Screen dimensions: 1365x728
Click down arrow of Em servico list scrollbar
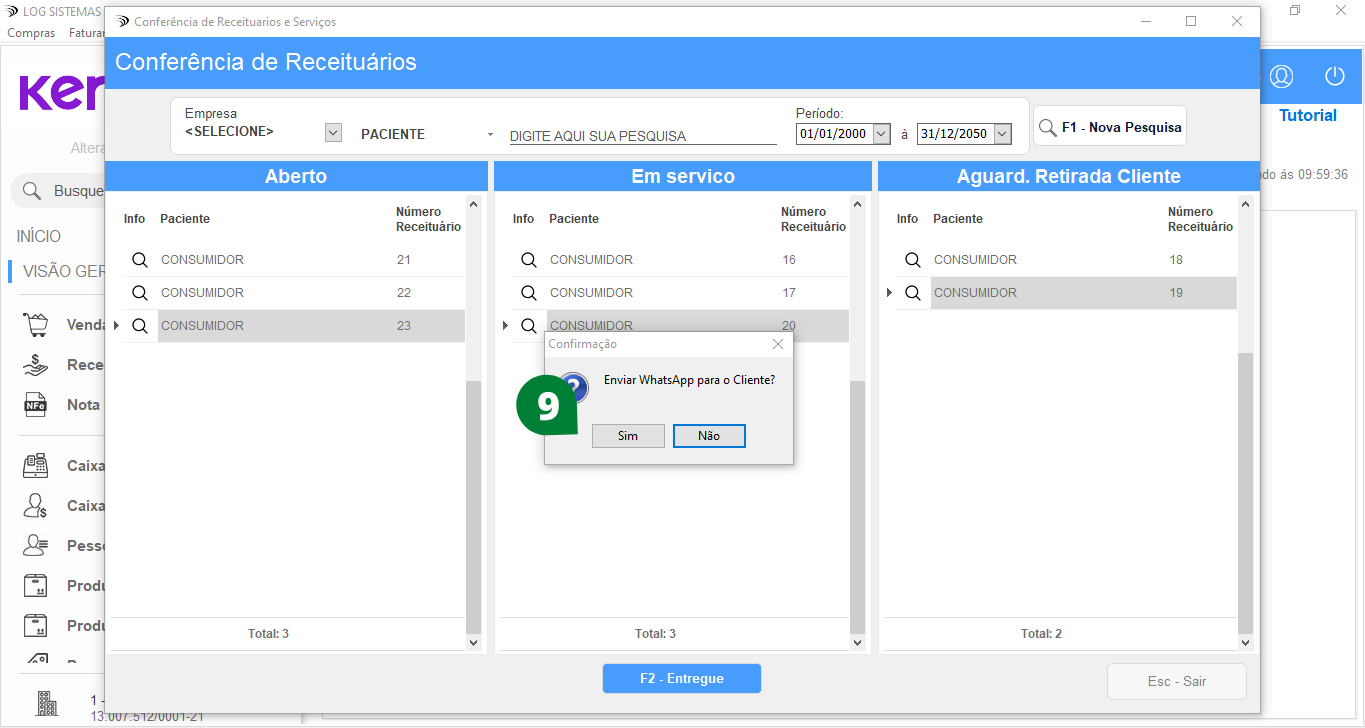(857, 642)
